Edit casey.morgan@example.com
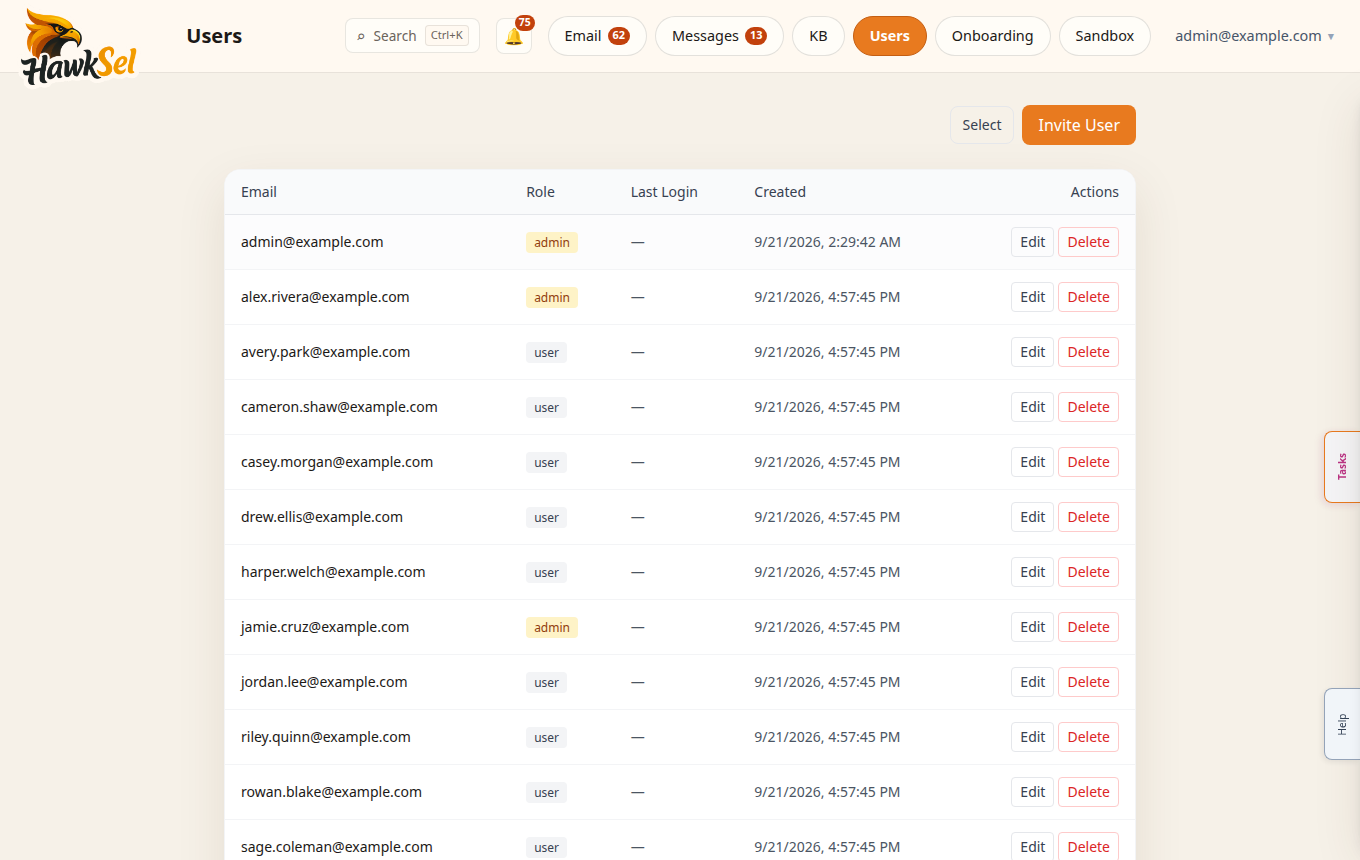Image resolution: width=1360 pixels, height=860 pixels. coord(1033,462)
